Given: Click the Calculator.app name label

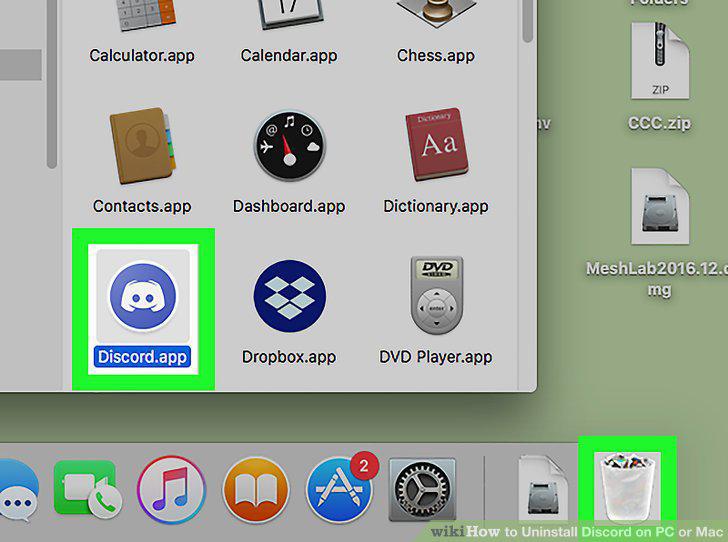Looking at the screenshot, I should (142, 56).
